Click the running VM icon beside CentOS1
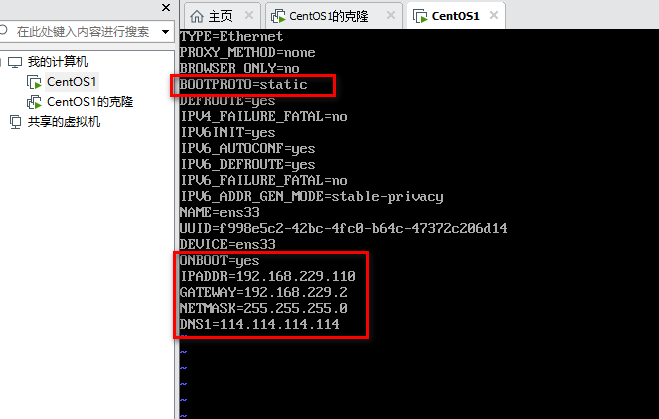Viewport: 659px width, 419px height. tap(34, 82)
